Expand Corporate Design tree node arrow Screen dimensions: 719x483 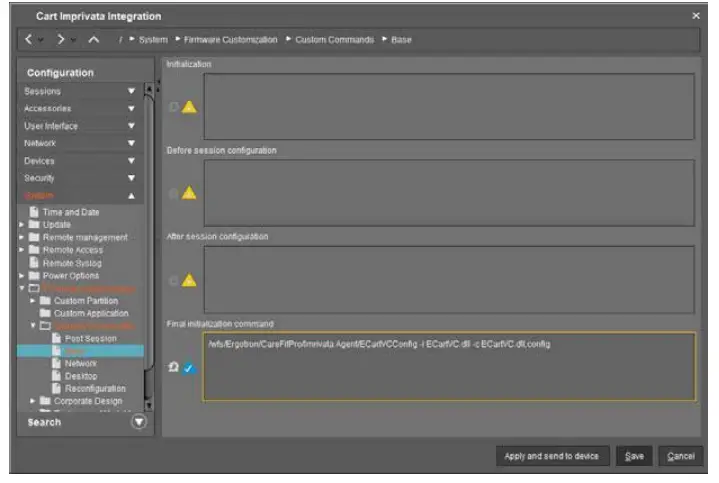[x=33, y=401]
